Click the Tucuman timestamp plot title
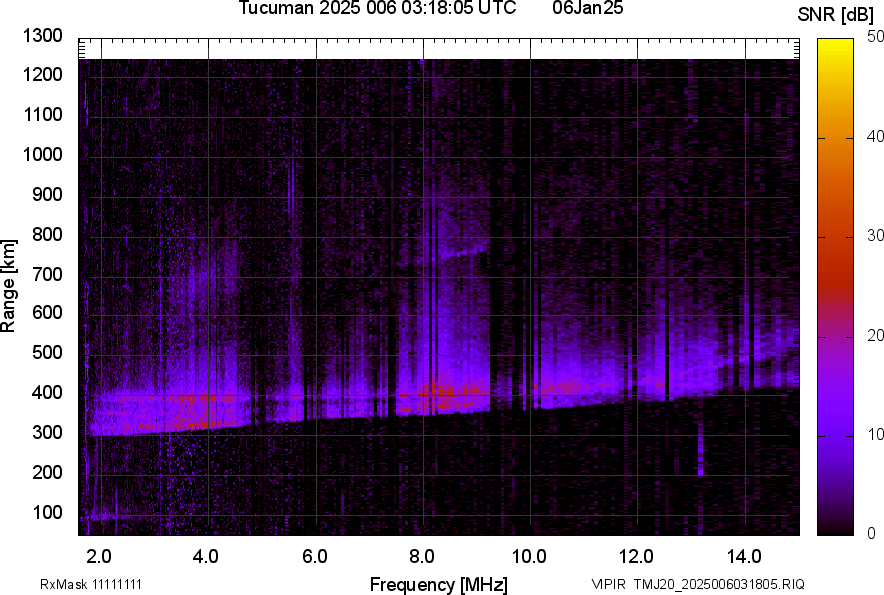The height and width of the screenshot is (595, 884). pyautogui.click(x=377, y=9)
